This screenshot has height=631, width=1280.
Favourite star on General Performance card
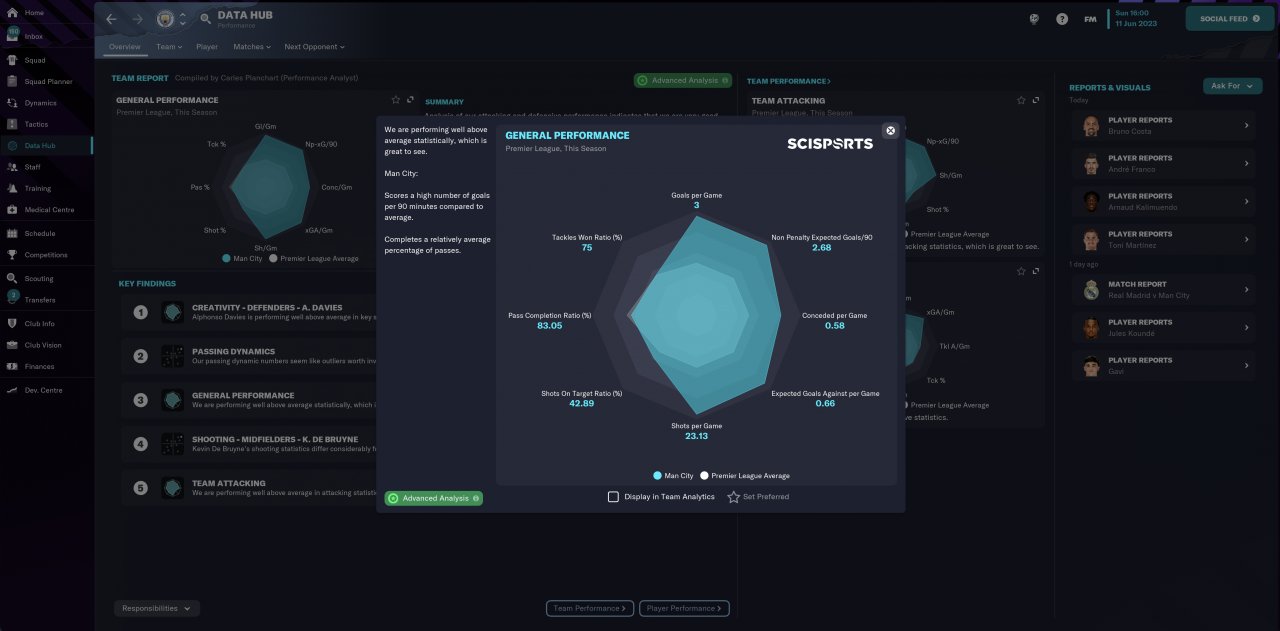pos(396,100)
